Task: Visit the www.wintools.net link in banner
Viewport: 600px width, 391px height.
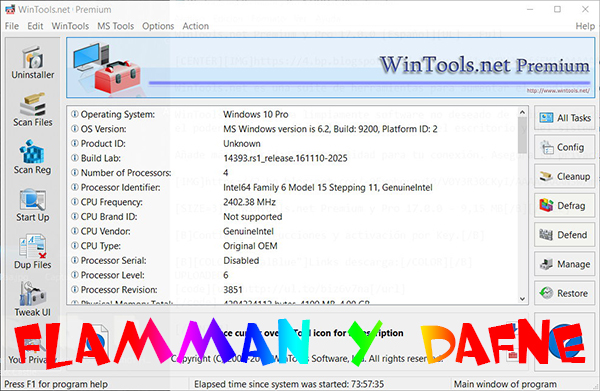Action: (558, 91)
